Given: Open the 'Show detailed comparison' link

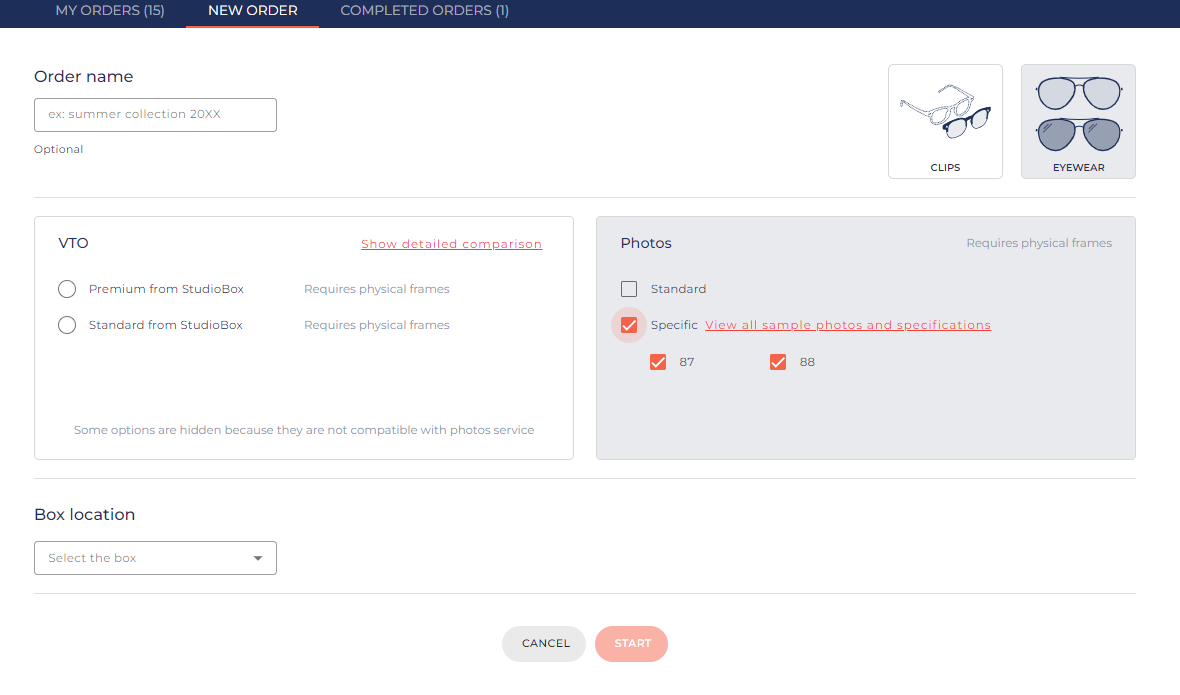Looking at the screenshot, I should (451, 244).
